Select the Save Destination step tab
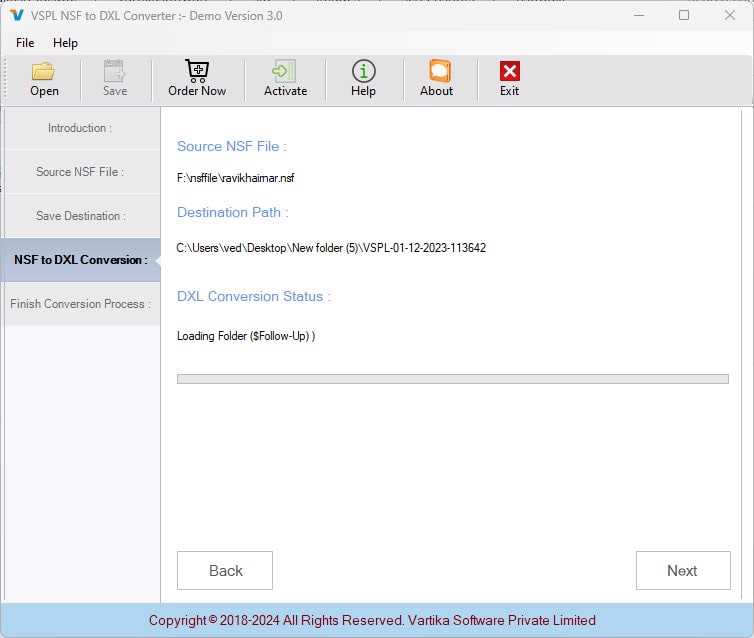The height and width of the screenshot is (638, 754). click(81, 216)
